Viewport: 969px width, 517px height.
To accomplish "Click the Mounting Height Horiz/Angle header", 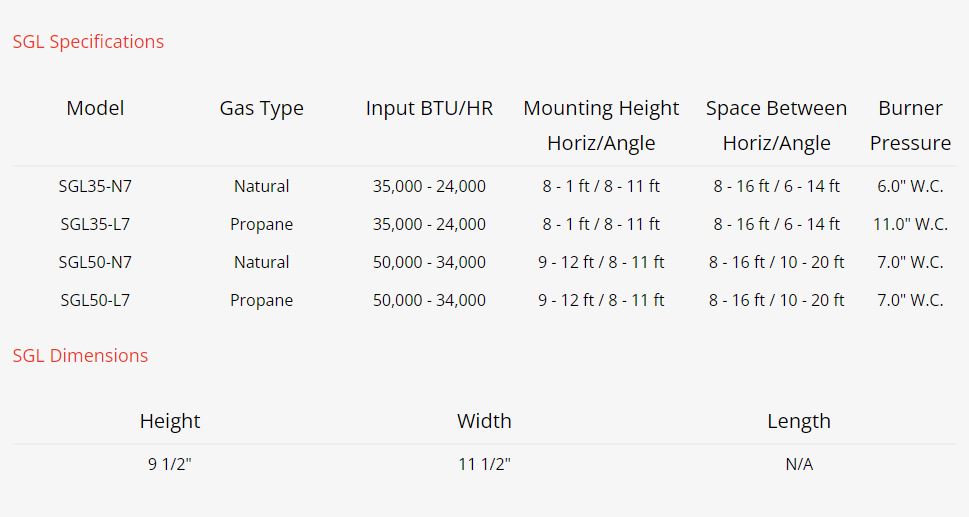I will (x=601, y=125).
